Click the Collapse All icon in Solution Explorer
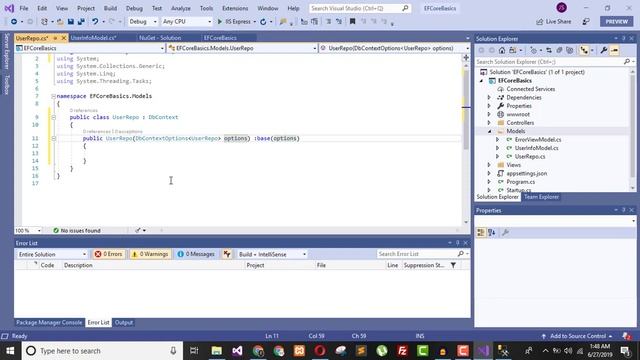 click(x=559, y=50)
